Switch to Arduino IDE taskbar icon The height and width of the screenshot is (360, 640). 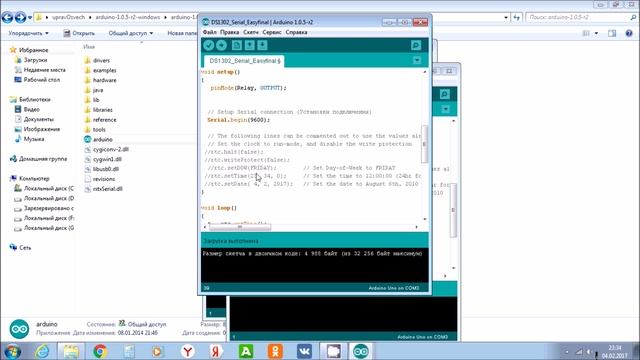[361, 351]
